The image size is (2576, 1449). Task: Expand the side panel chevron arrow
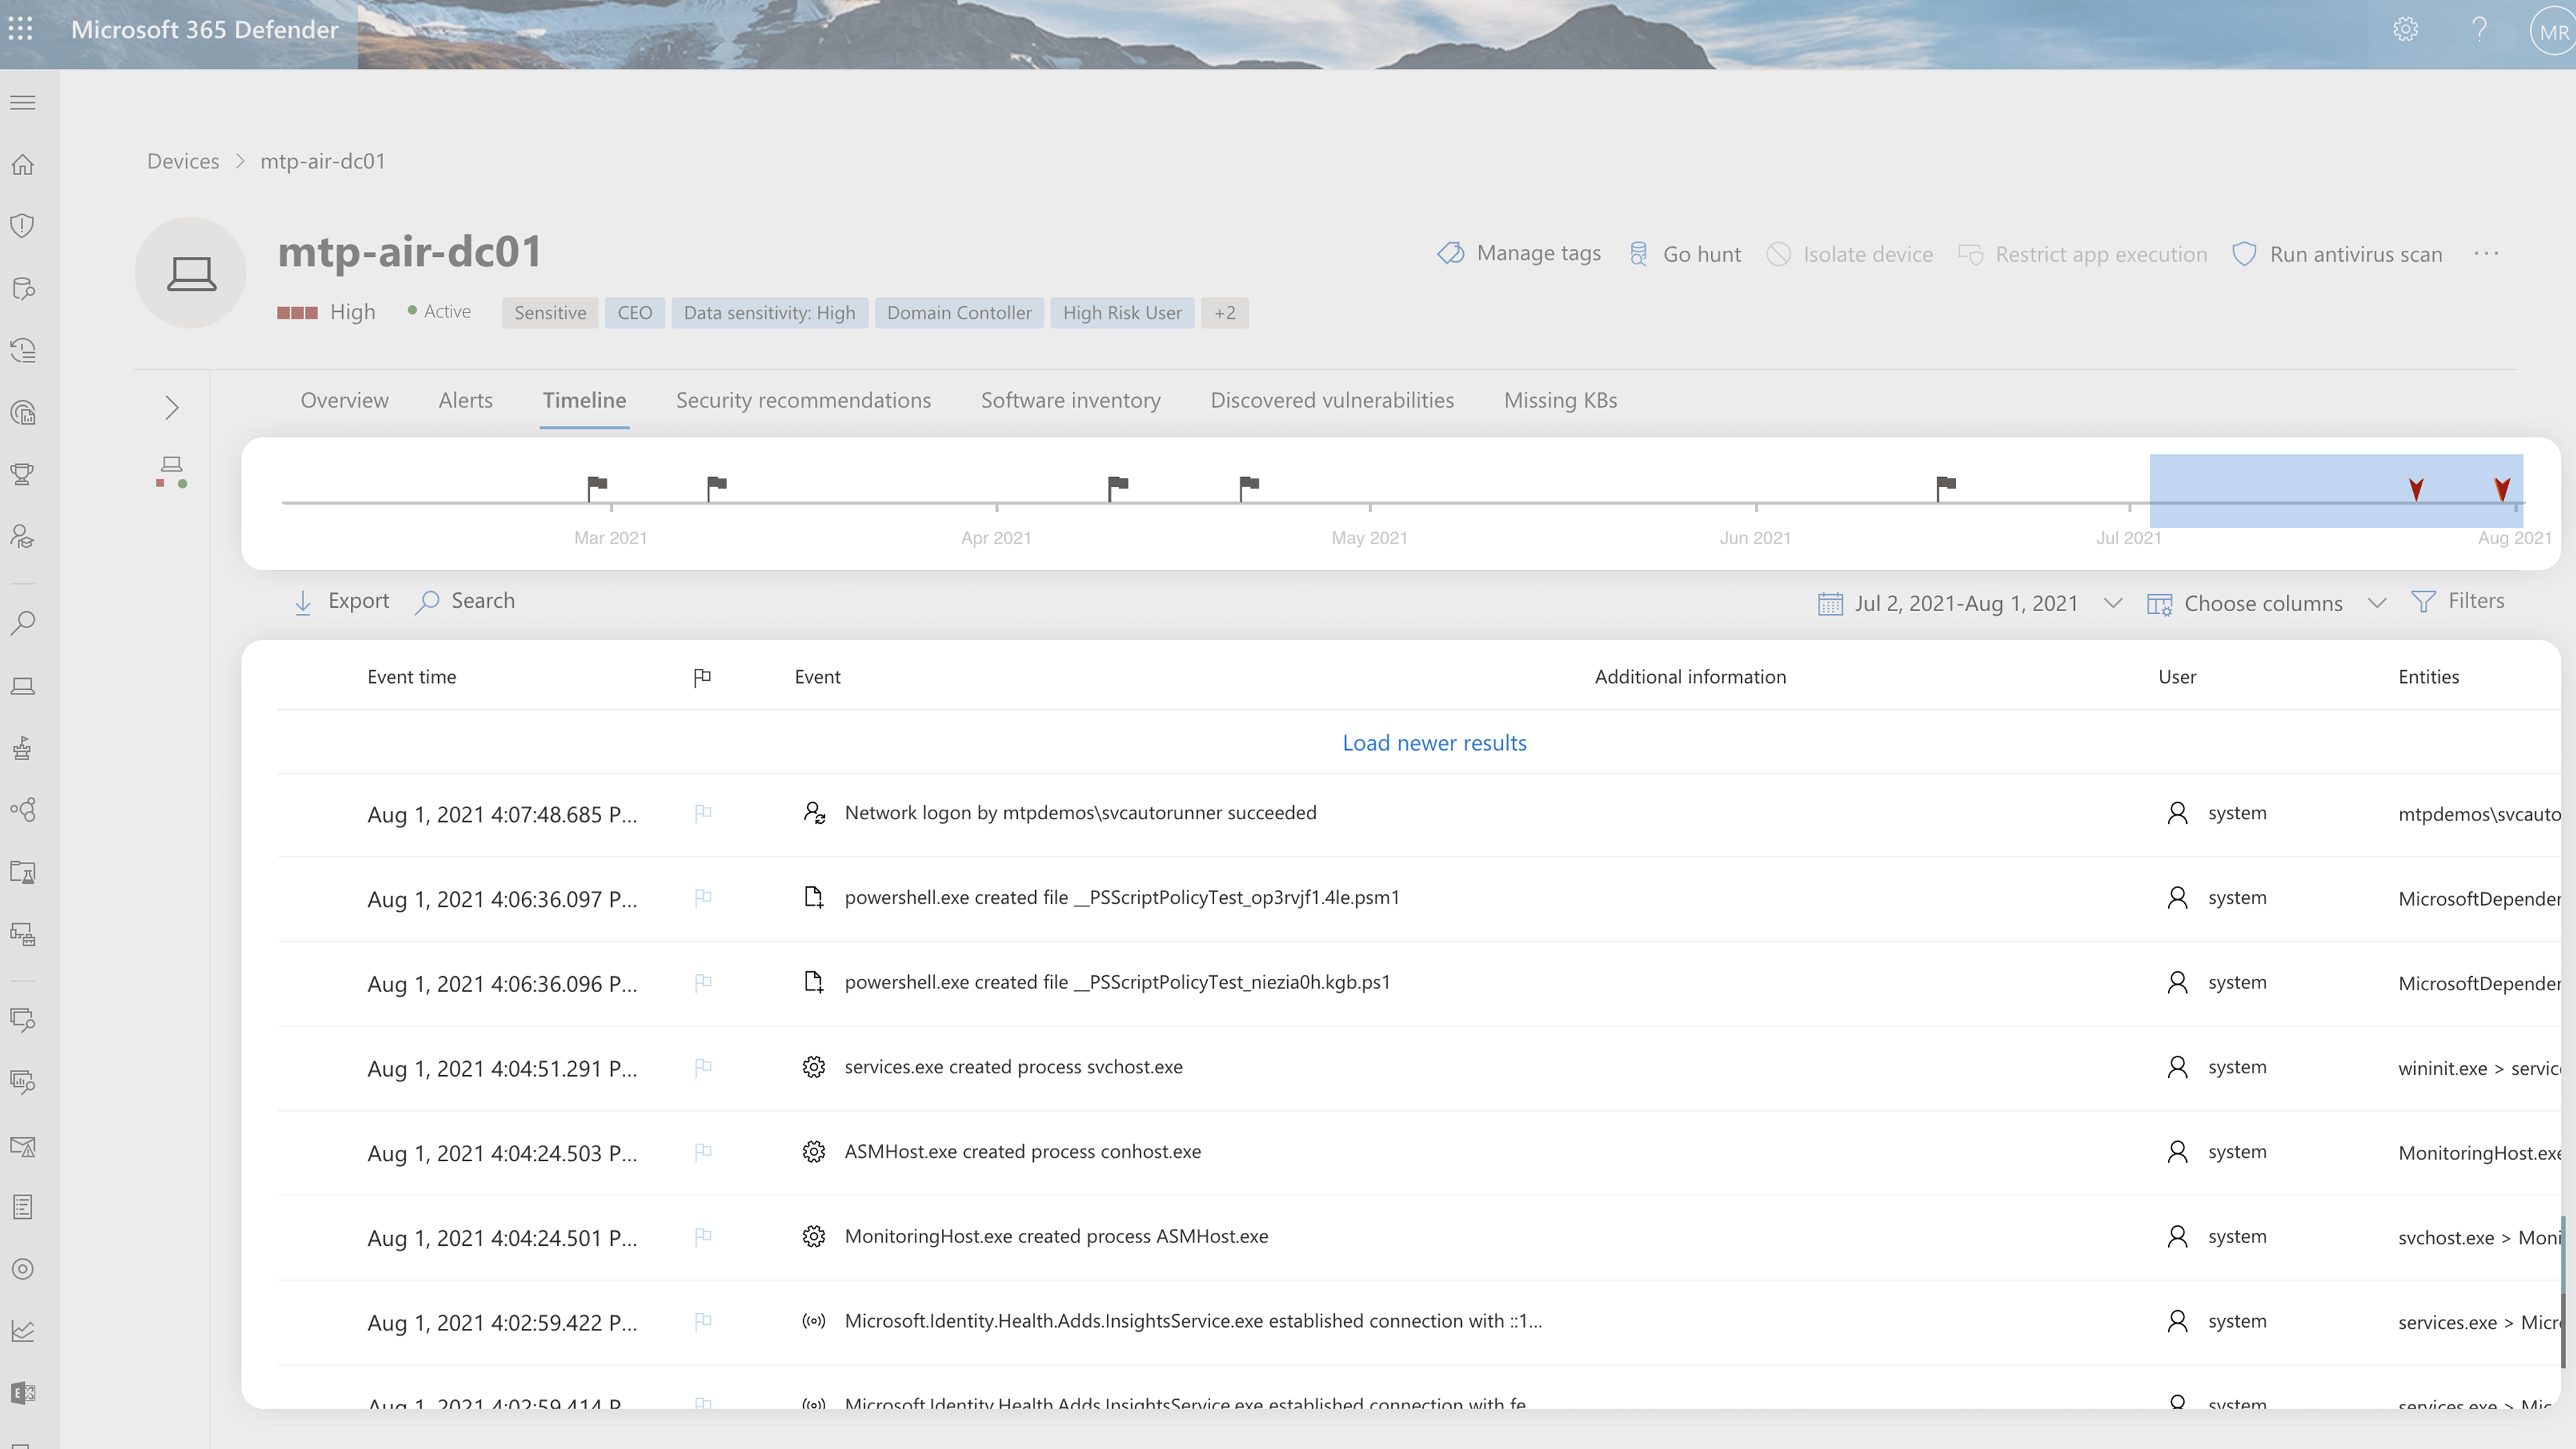coord(172,408)
